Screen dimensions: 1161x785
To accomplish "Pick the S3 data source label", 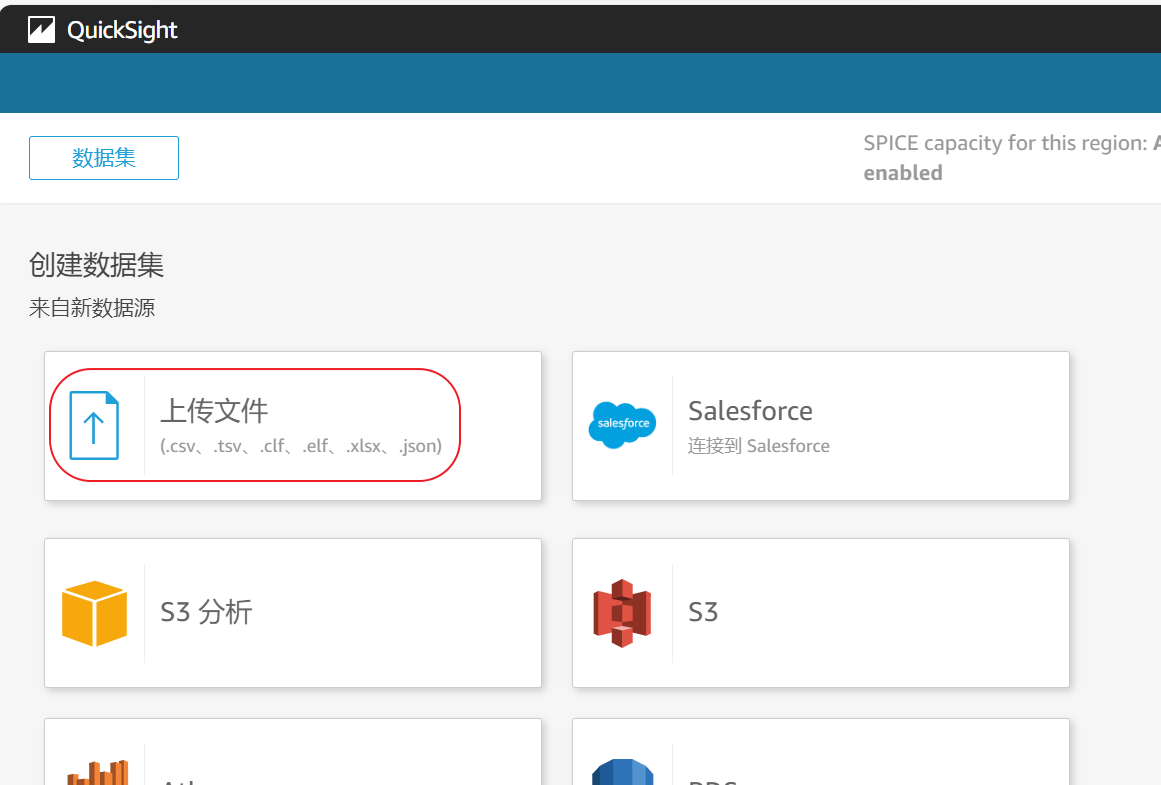I will pyautogui.click(x=703, y=612).
